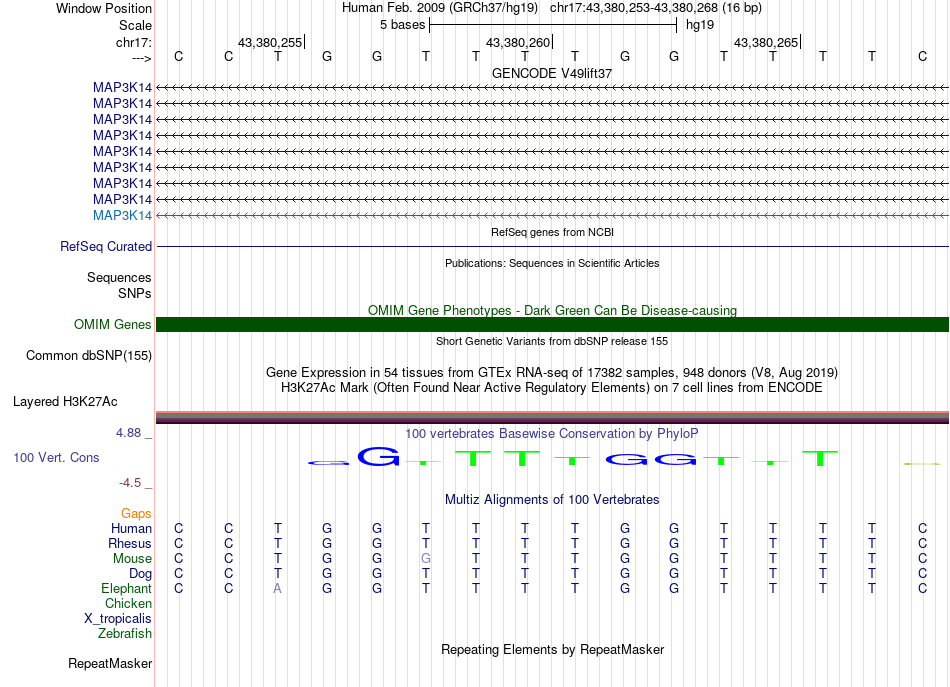Click the ---> sequence direction arrow label
950x687 pixels.
click(x=142, y=59)
